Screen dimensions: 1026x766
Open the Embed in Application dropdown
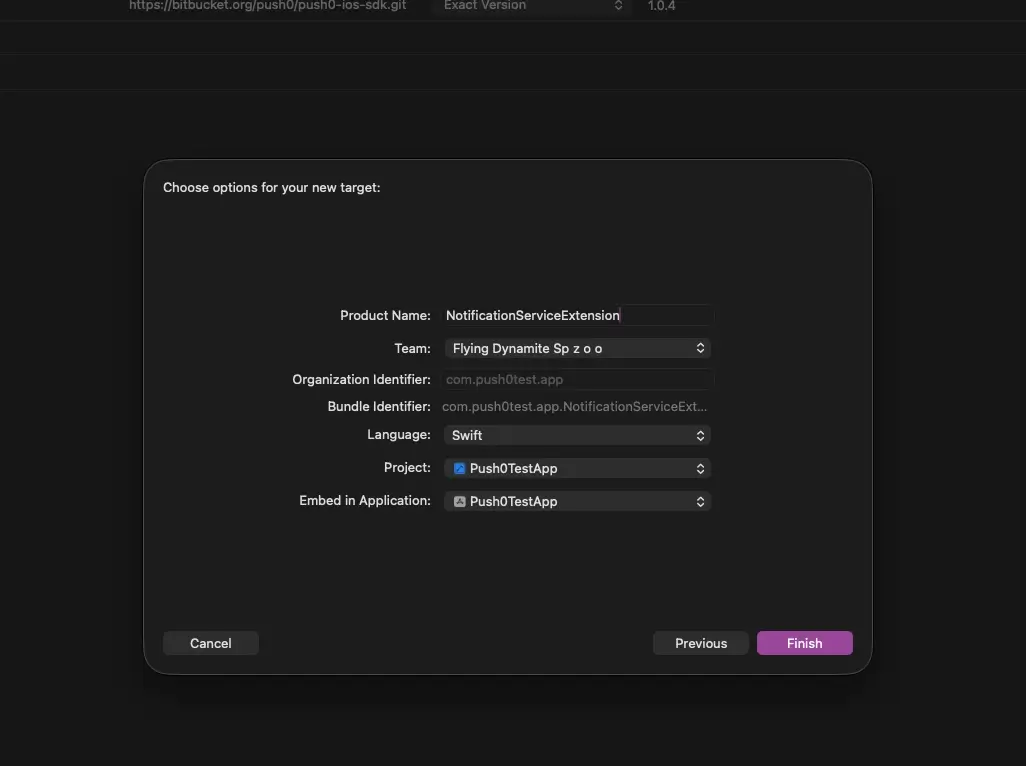577,501
